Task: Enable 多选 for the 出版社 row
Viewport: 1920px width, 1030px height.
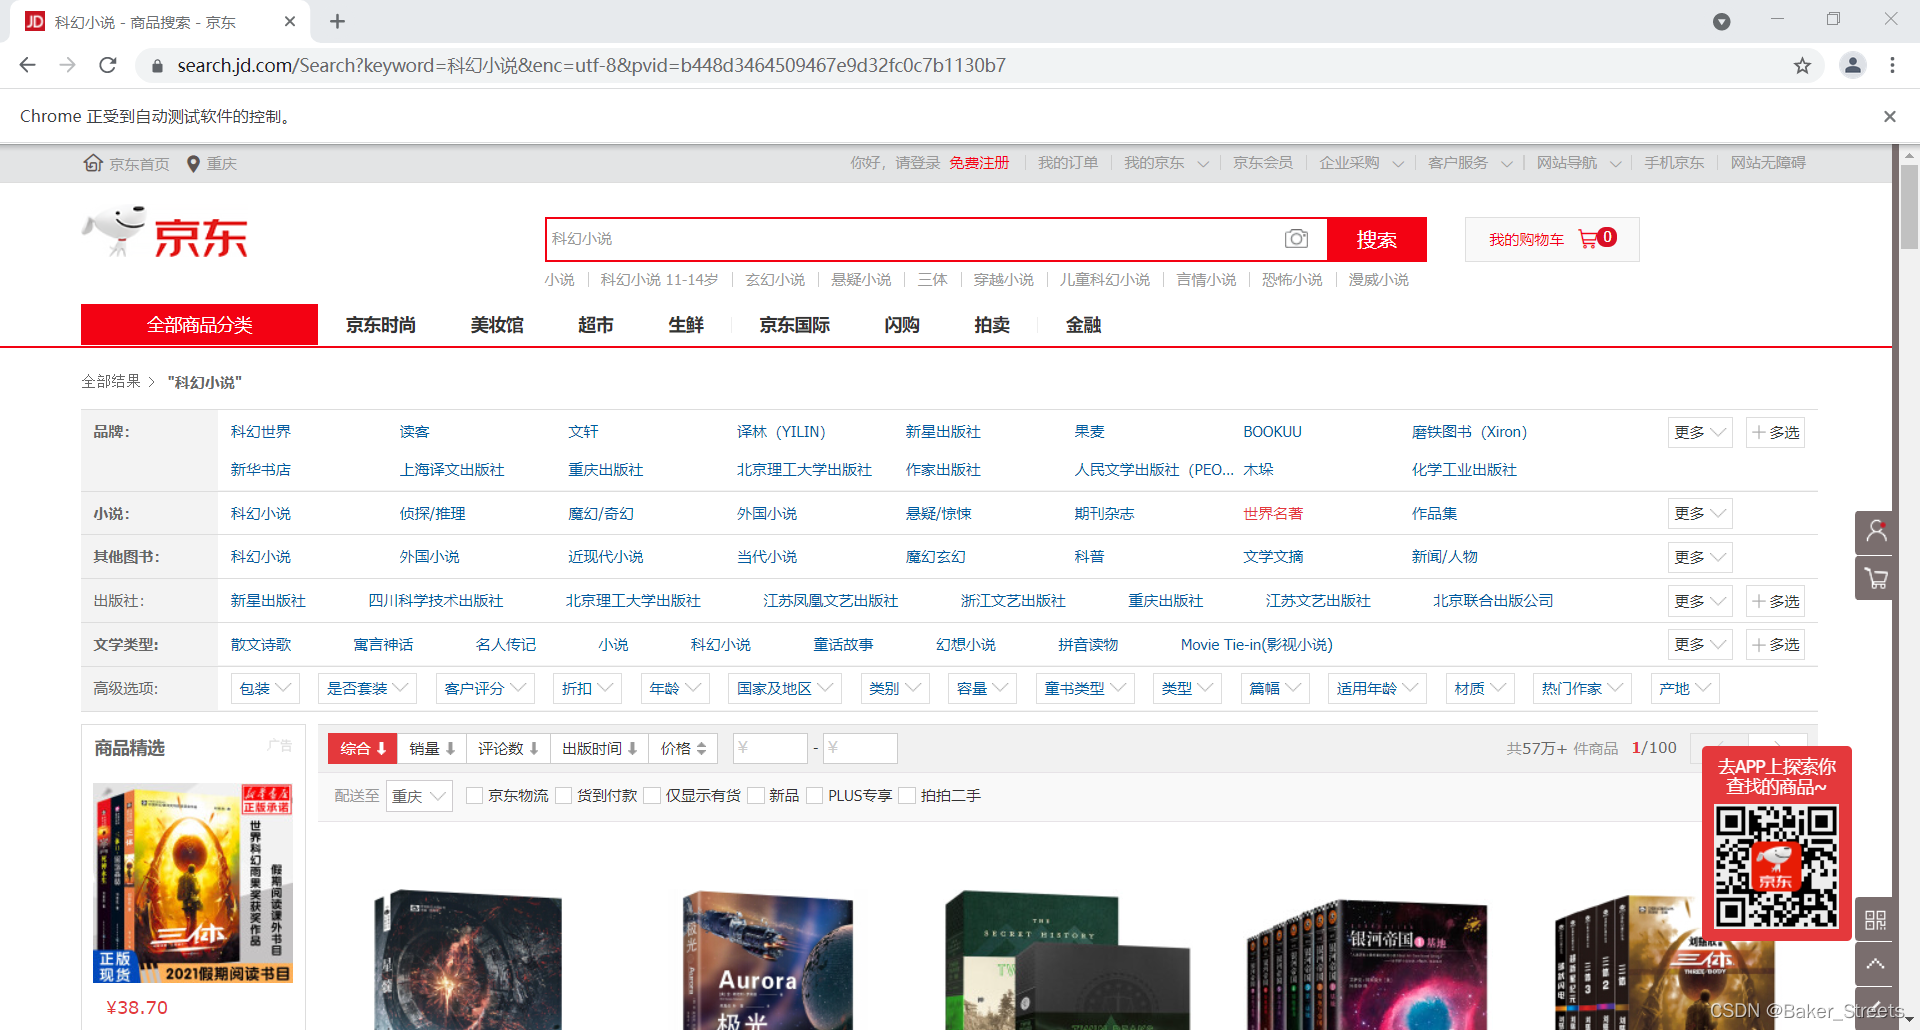Action: [x=1775, y=601]
